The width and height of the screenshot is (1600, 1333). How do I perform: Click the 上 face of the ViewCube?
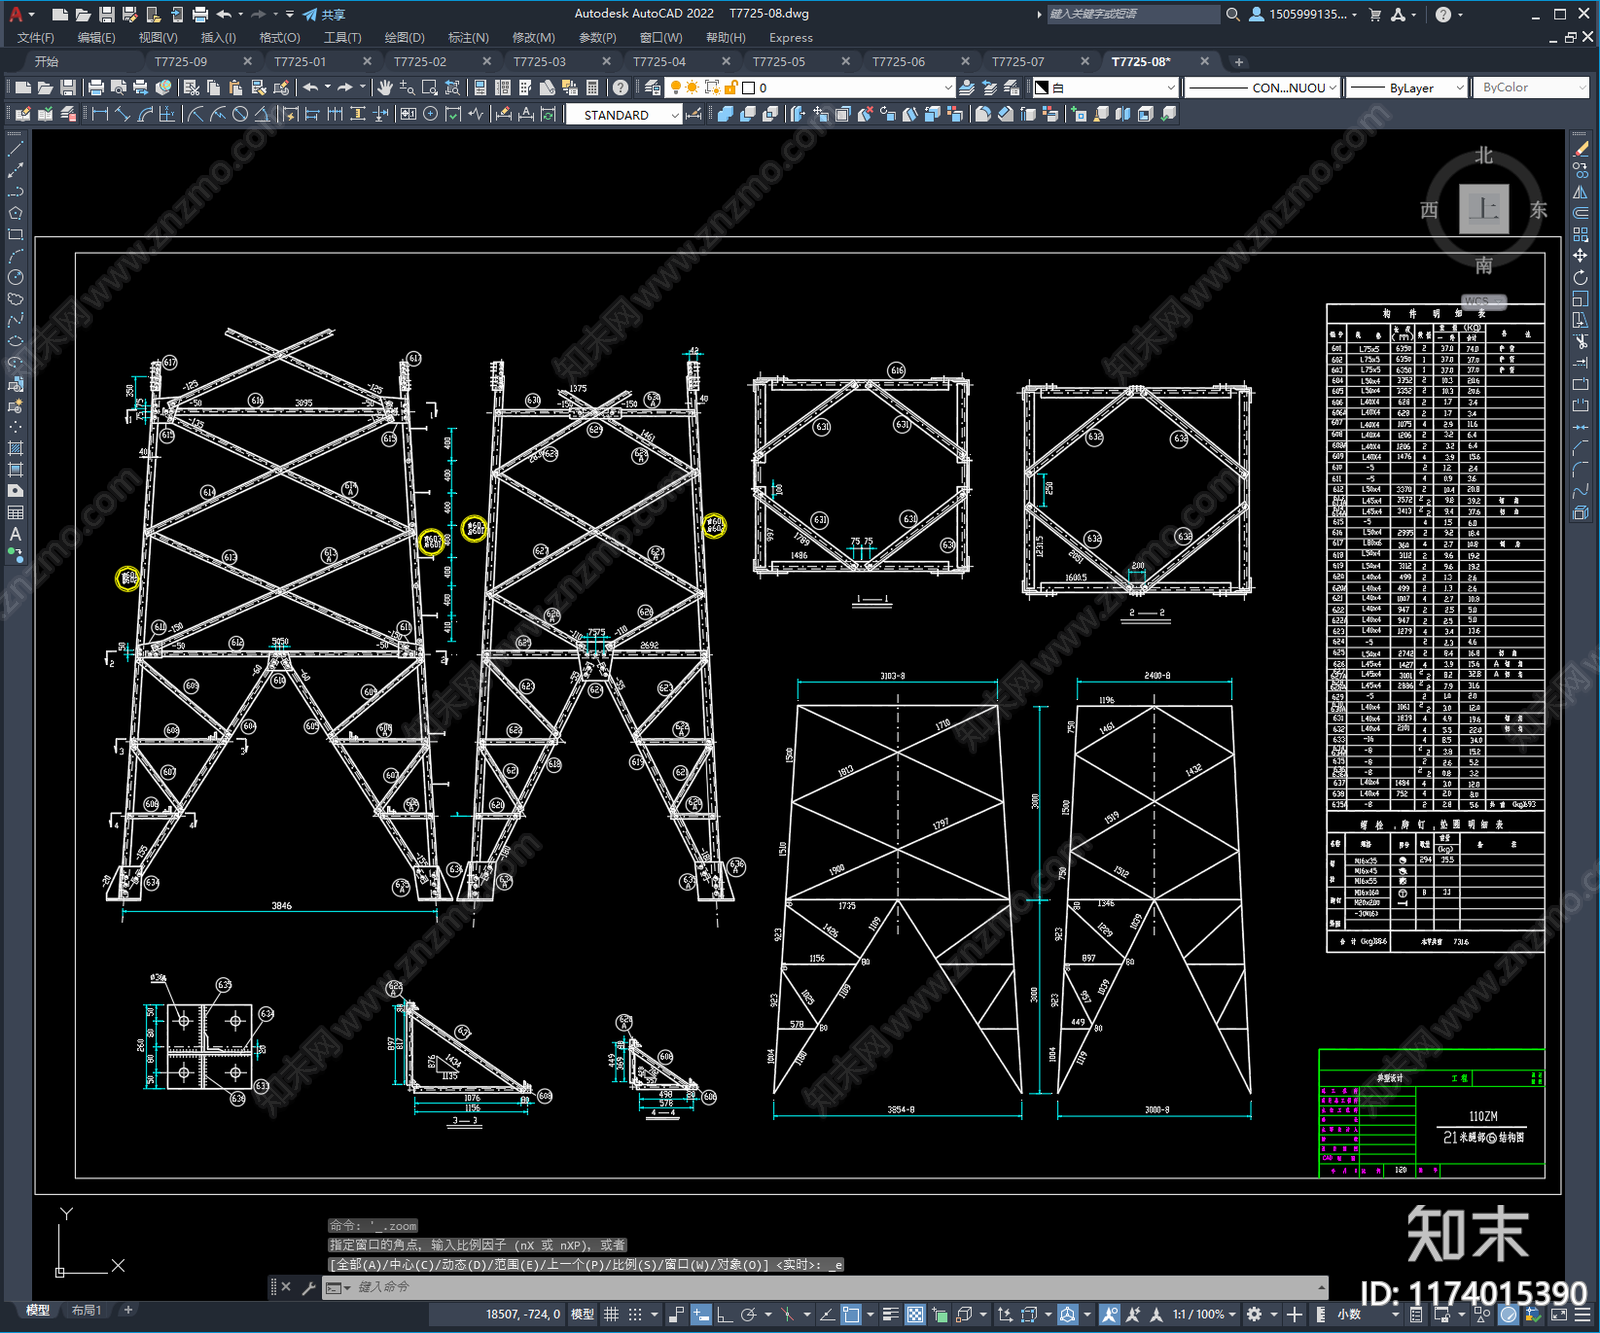click(x=1483, y=209)
